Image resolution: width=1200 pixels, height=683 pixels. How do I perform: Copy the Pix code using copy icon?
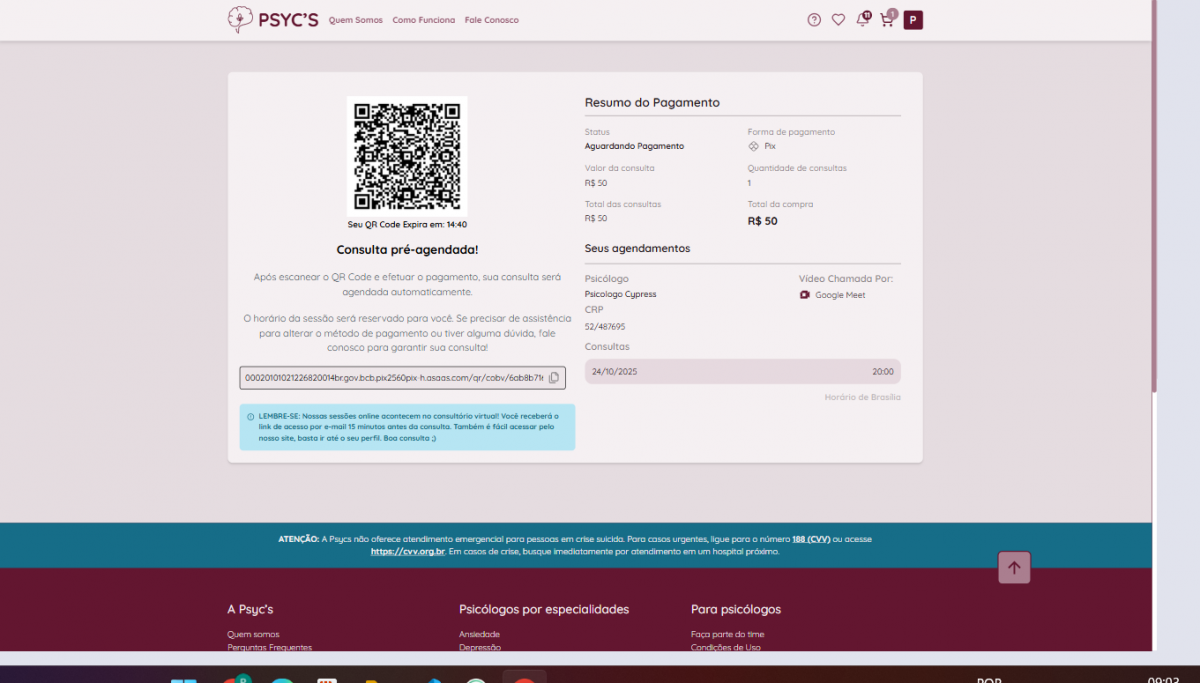pos(554,378)
